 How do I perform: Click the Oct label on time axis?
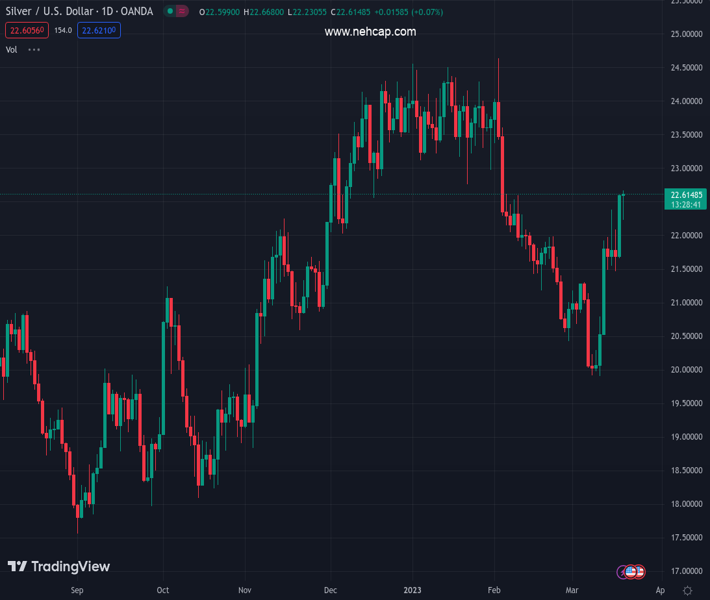(163, 590)
